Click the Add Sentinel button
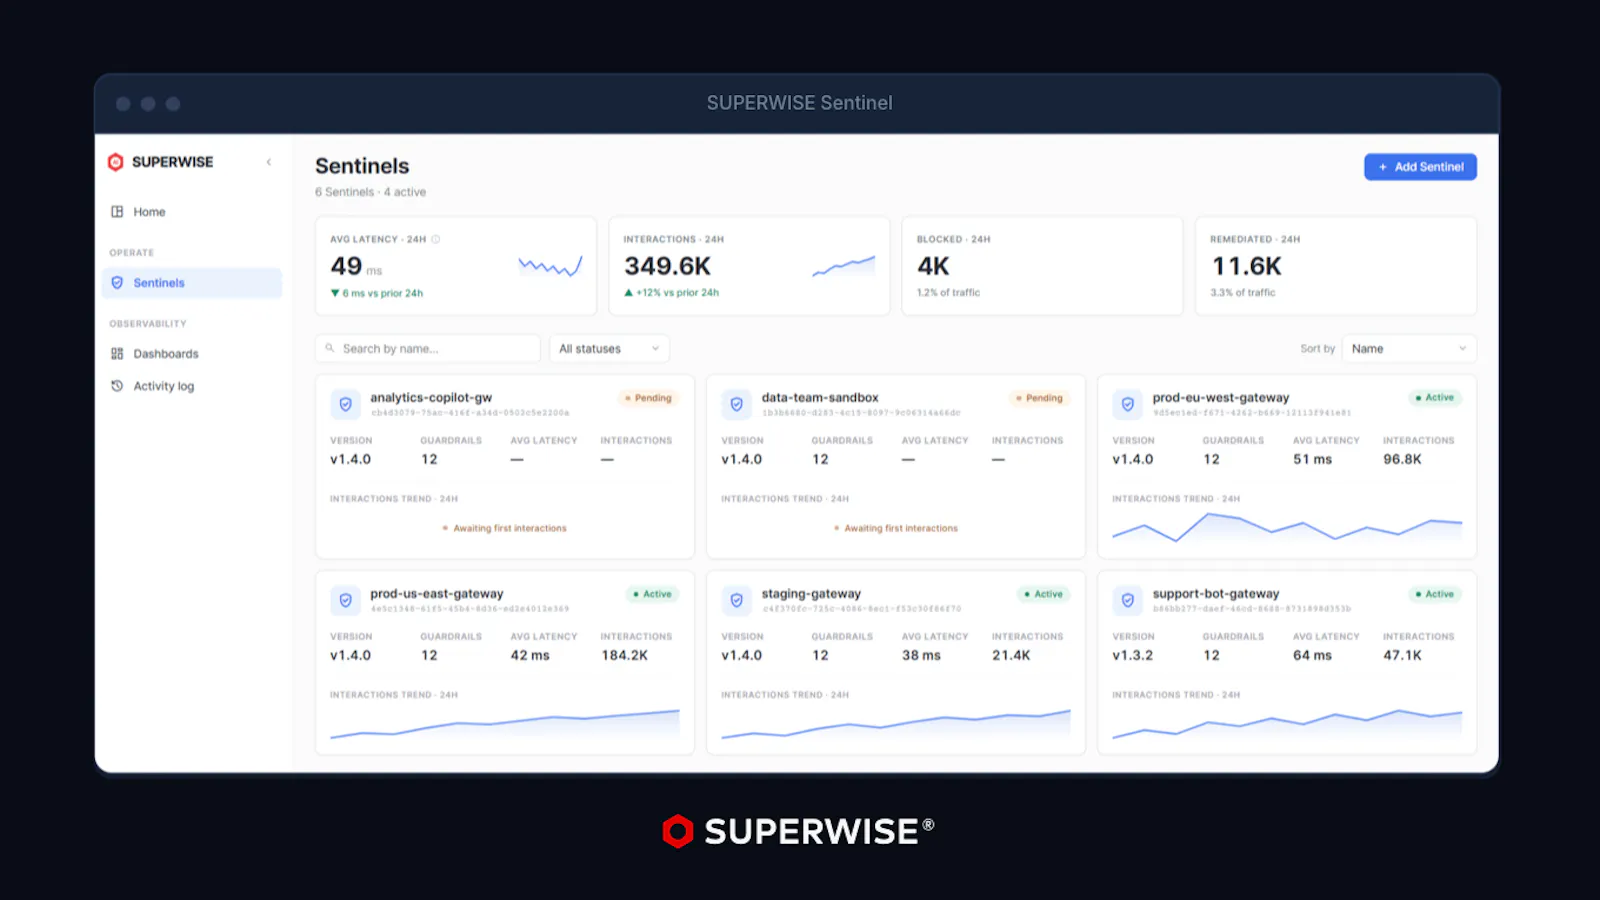This screenshot has height=900, width=1600. pyautogui.click(x=1420, y=167)
